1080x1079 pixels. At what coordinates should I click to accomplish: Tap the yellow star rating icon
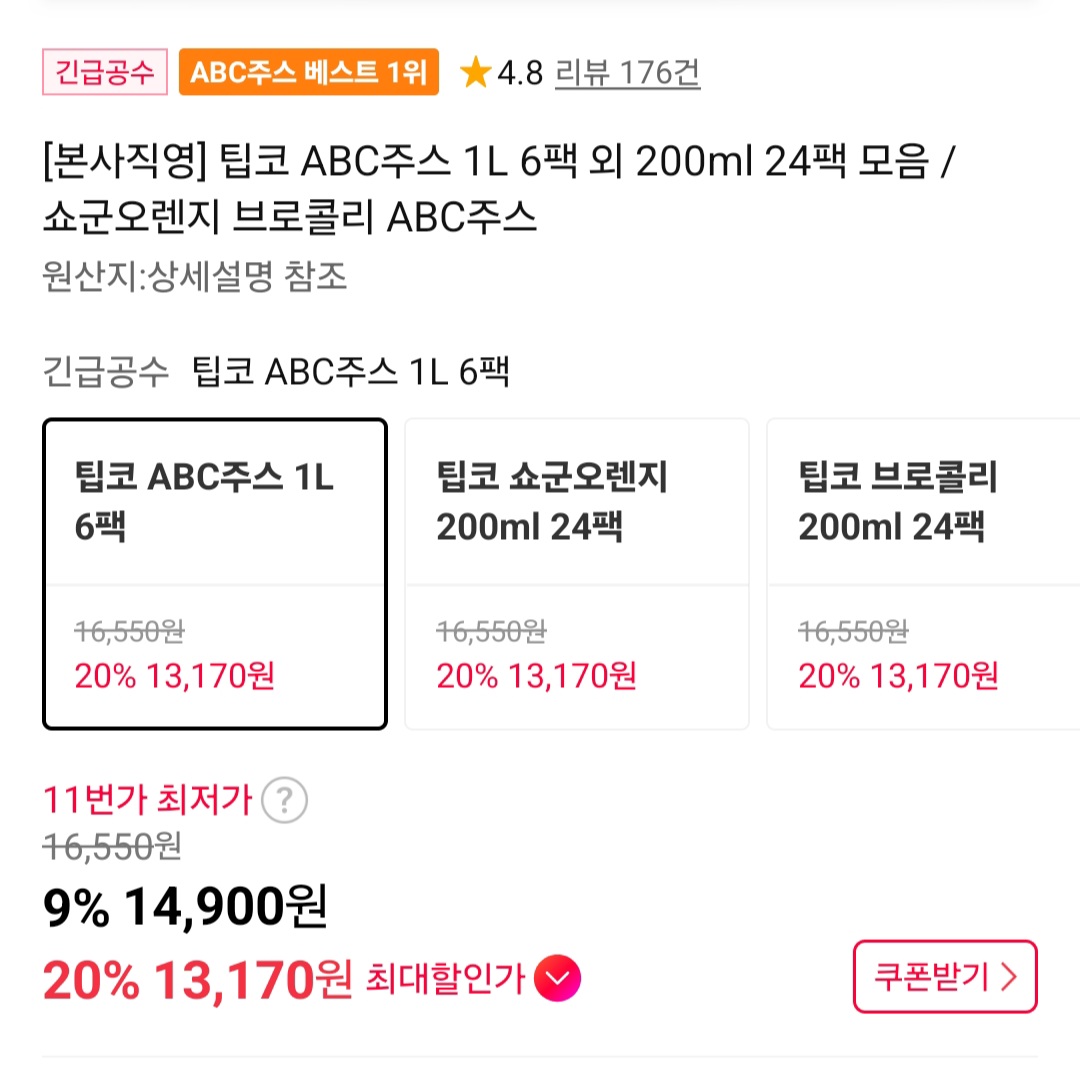(x=475, y=73)
